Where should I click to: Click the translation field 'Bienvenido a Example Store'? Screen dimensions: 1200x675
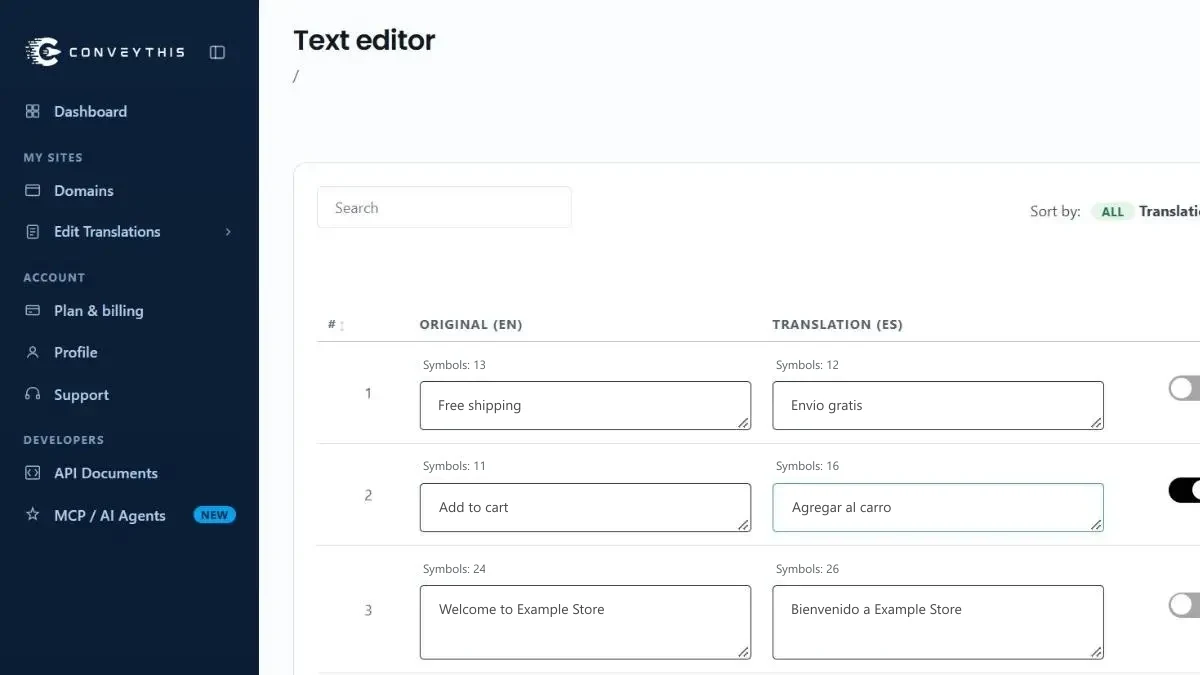pyautogui.click(x=938, y=622)
